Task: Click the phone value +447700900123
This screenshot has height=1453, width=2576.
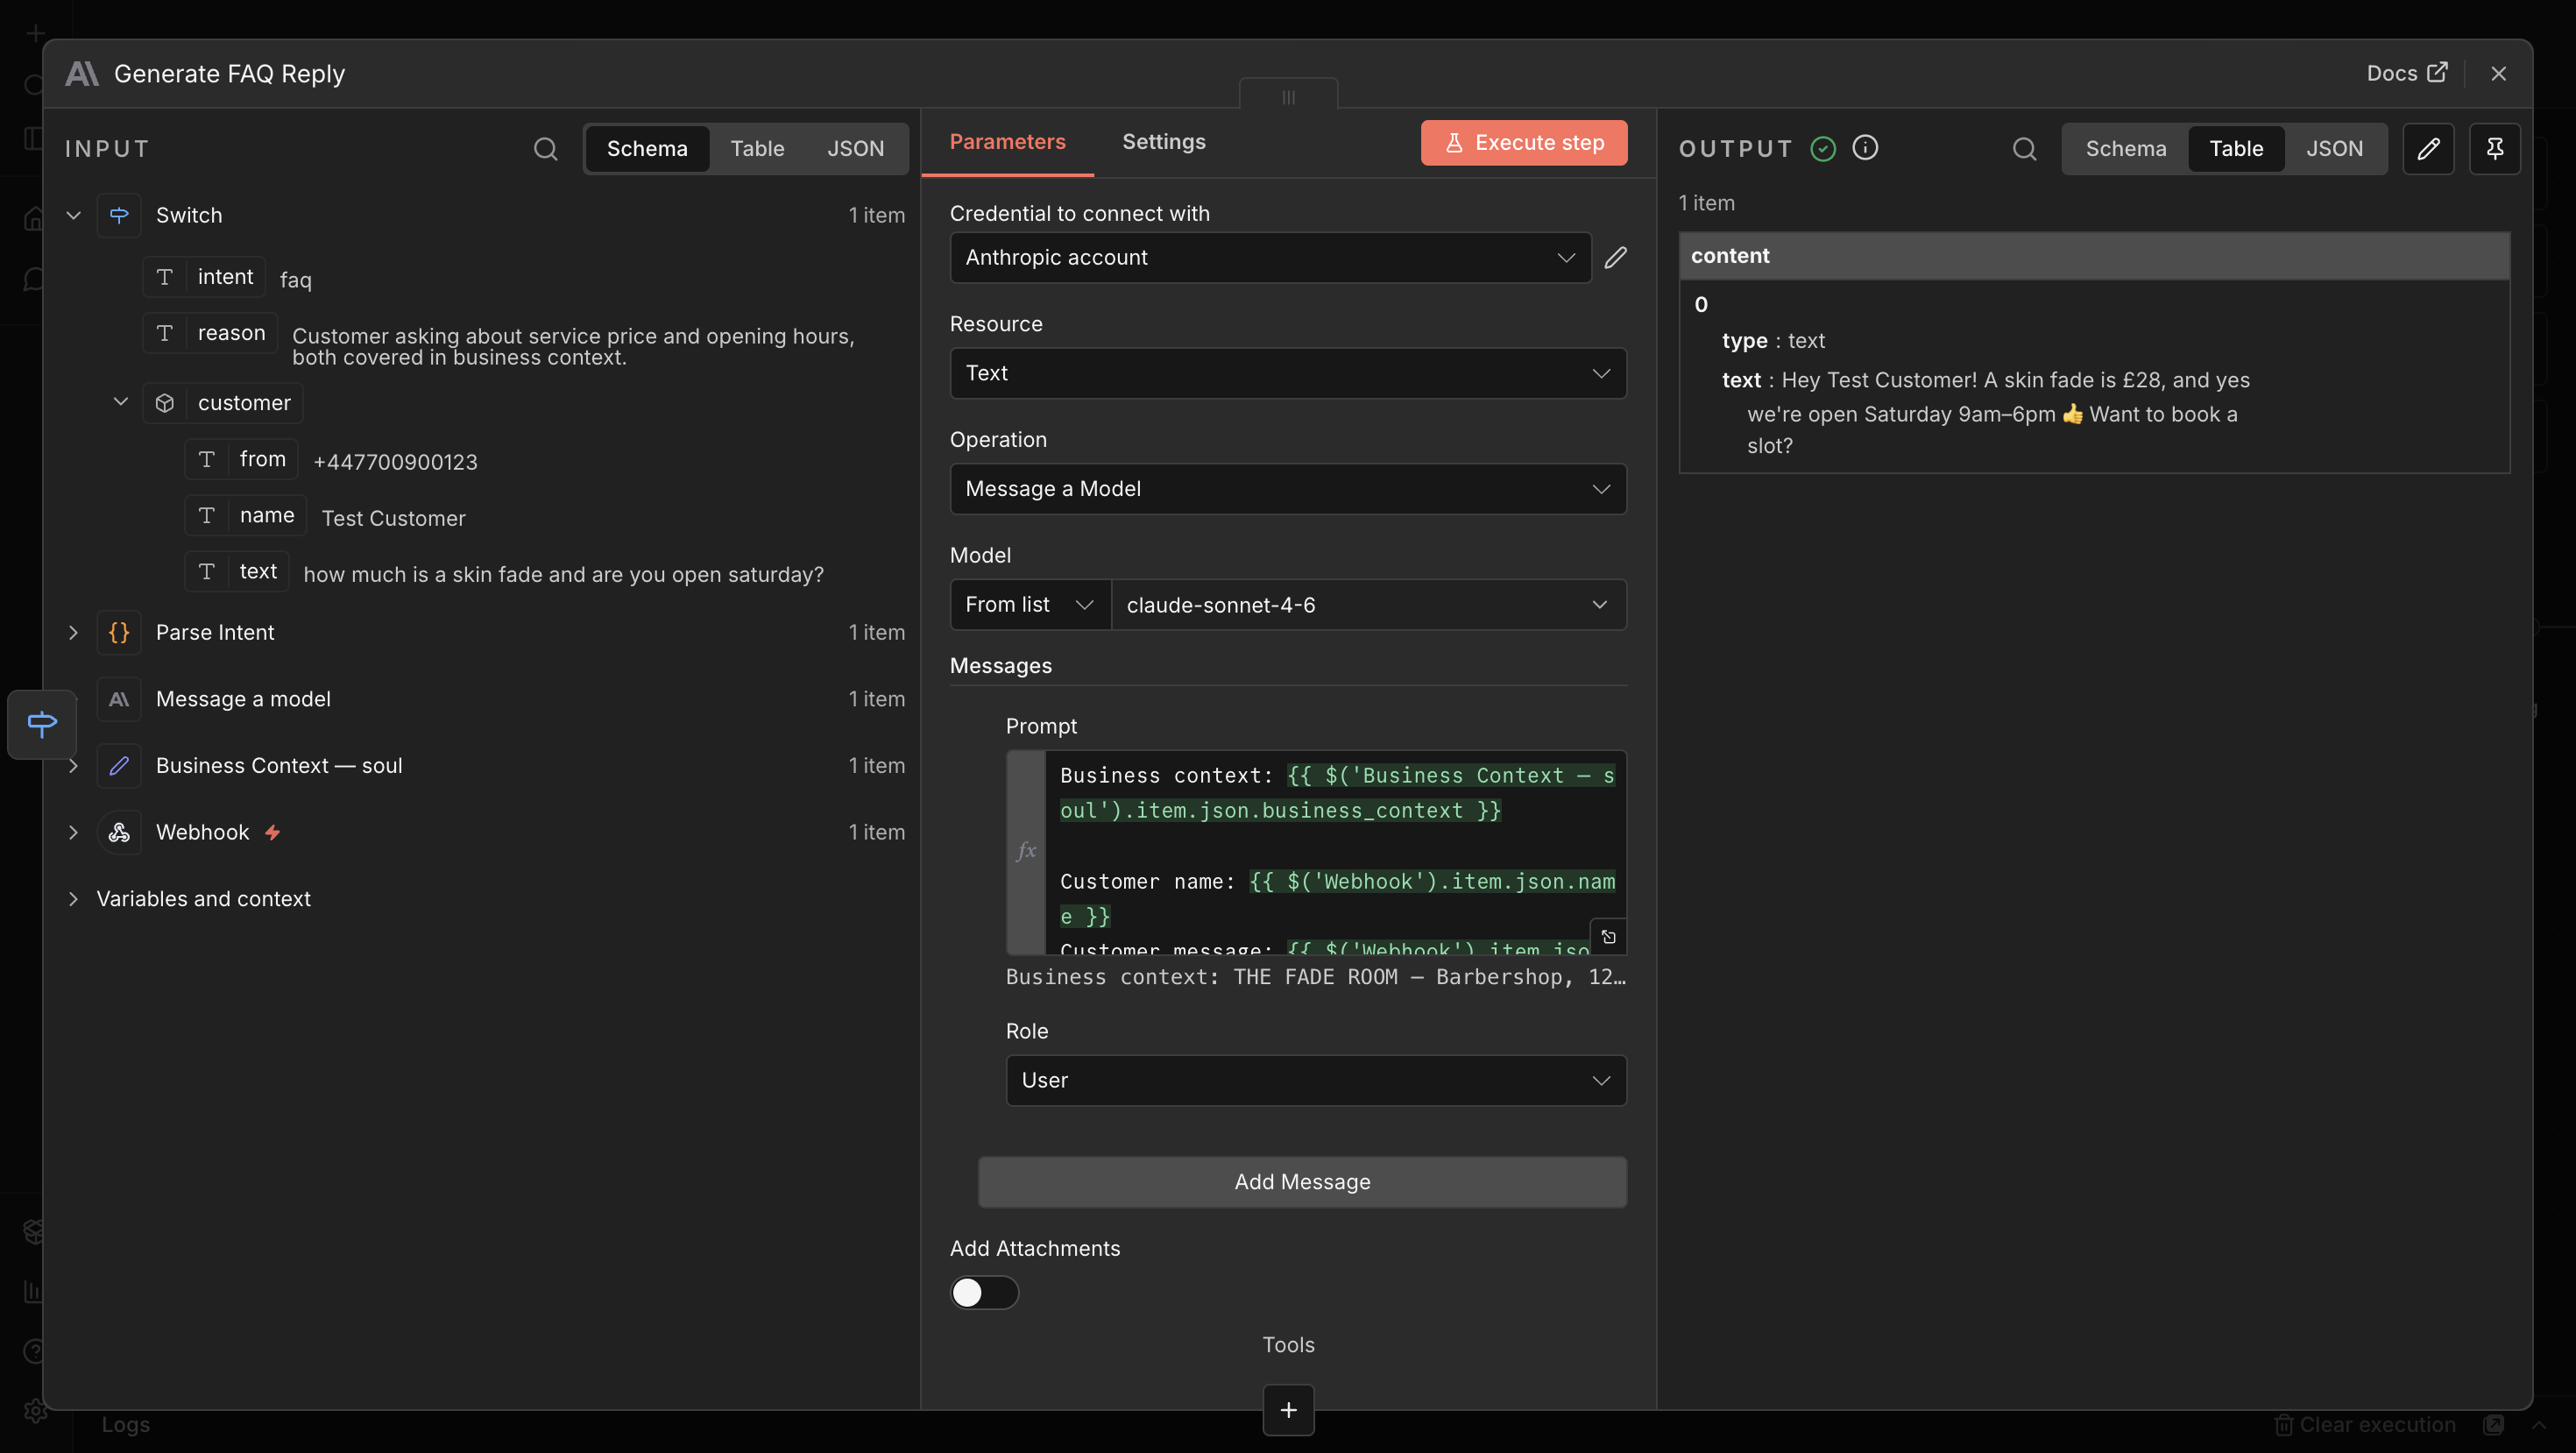Action: (x=395, y=462)
